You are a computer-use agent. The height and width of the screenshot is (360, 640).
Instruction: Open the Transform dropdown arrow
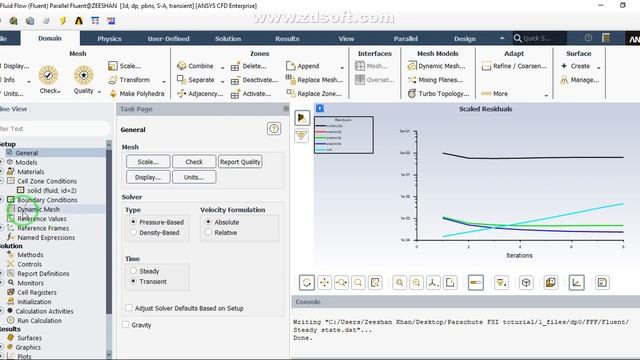click(164, 82)
